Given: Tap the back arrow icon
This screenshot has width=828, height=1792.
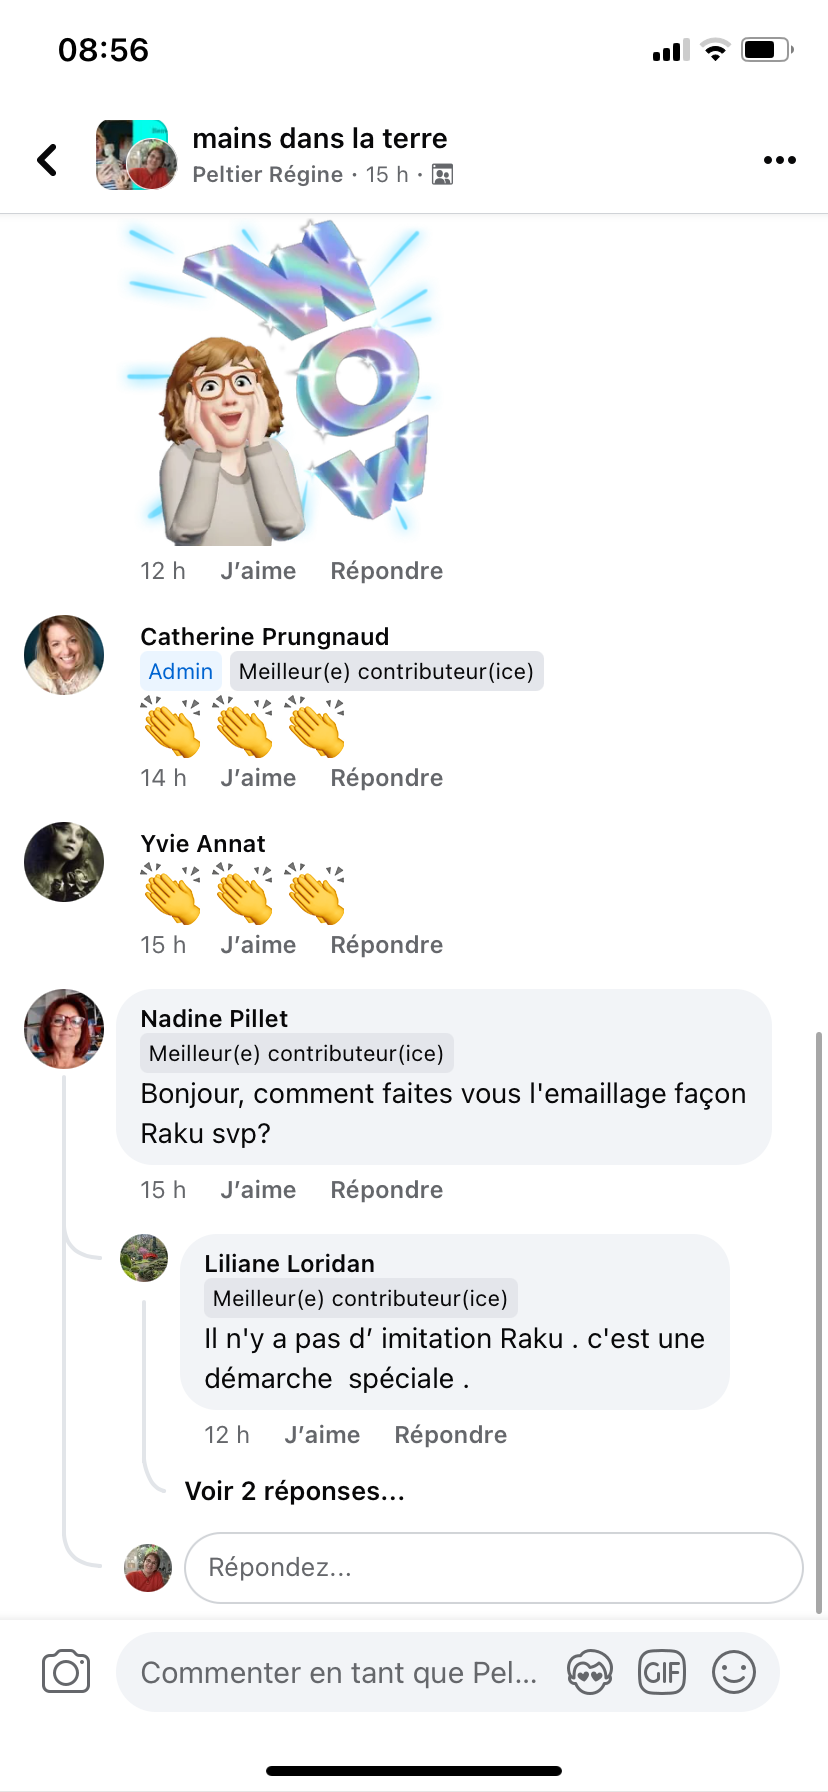Looking at the screenshot, I should [47, 160].
